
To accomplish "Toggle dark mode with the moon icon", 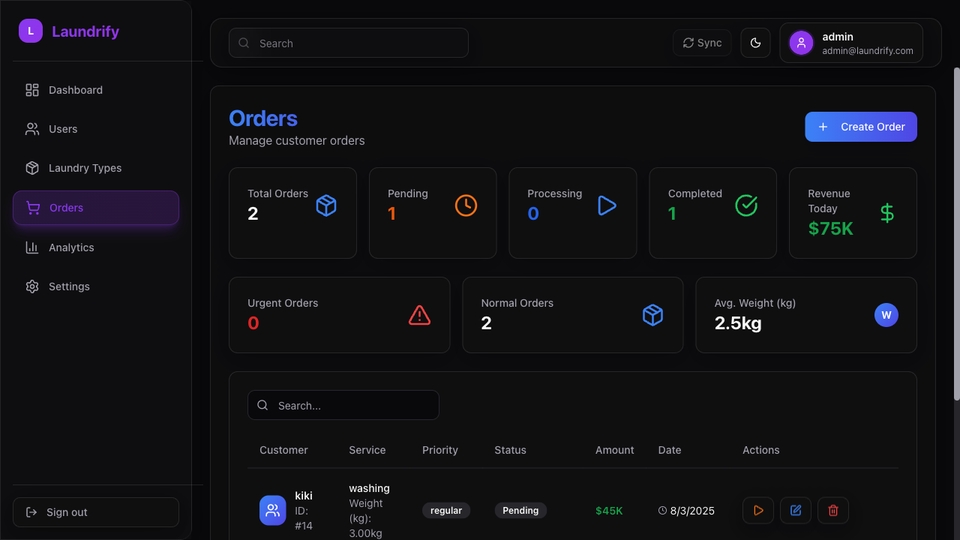I will click(x=756, y=43).
